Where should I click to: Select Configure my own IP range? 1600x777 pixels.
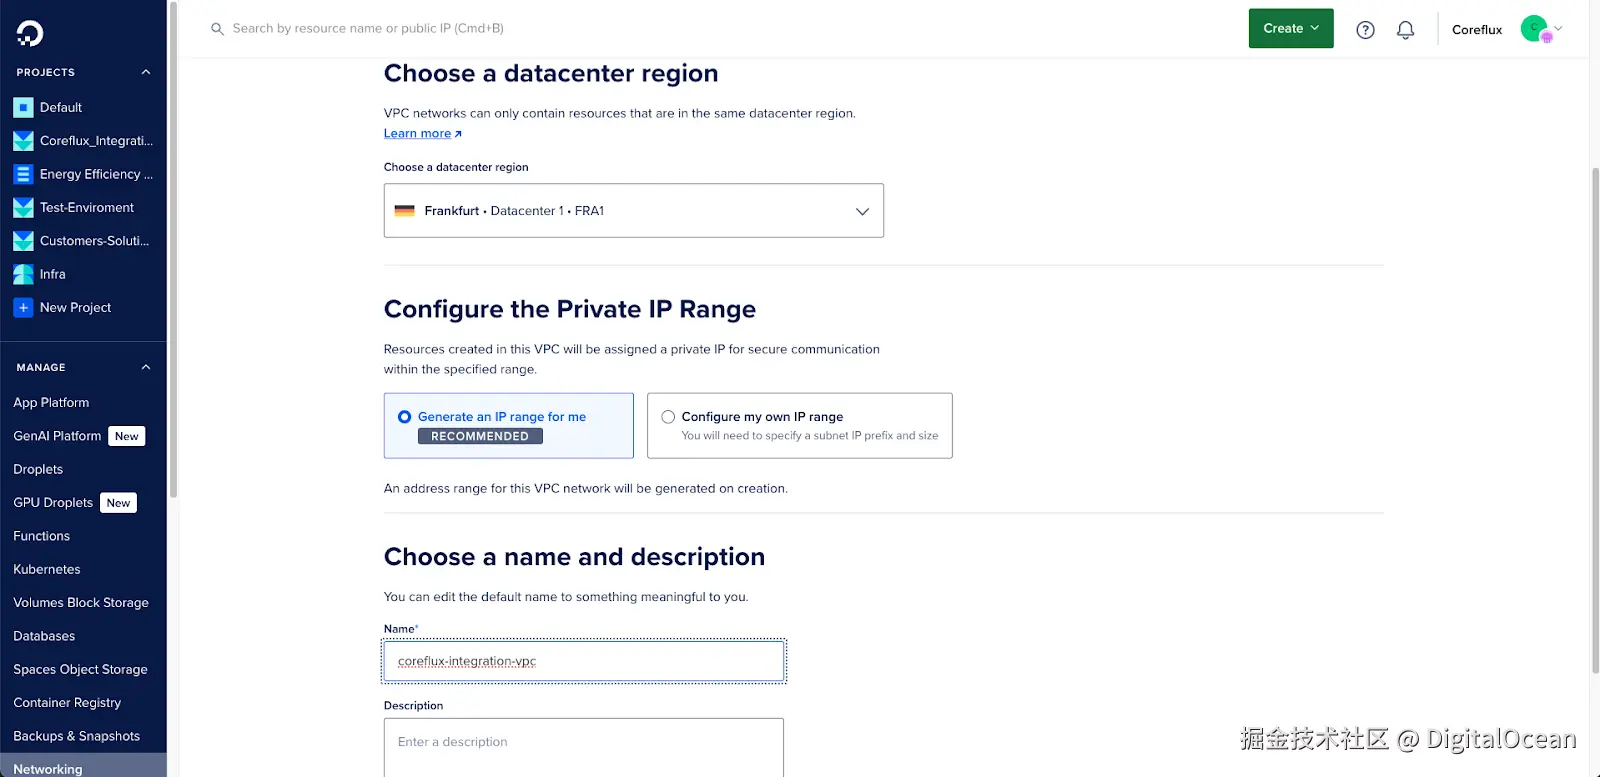[x=668, y=417]
